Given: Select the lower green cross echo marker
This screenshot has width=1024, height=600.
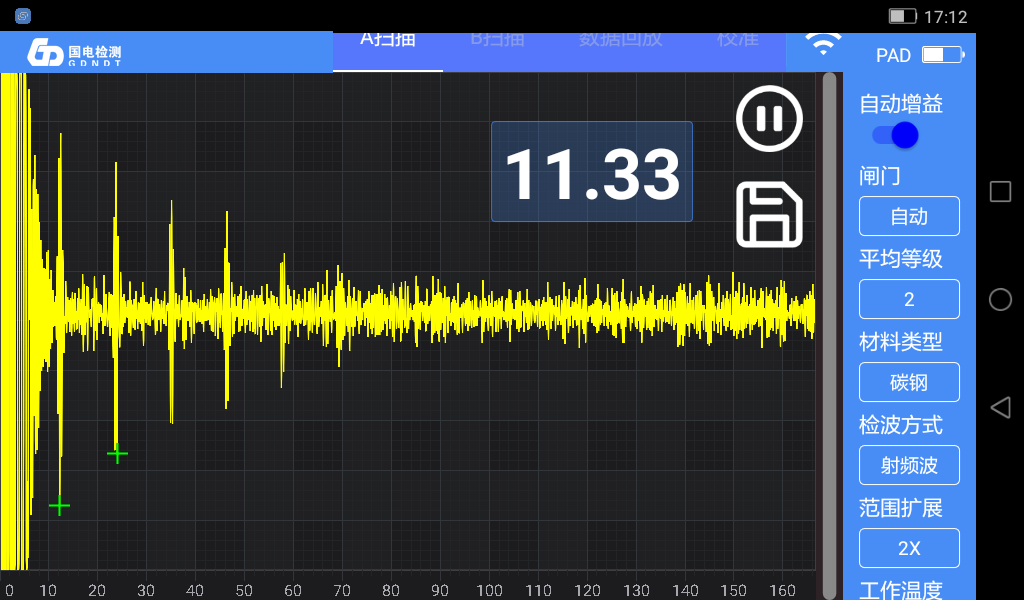Looking at the screenshot, I should 59,506.
